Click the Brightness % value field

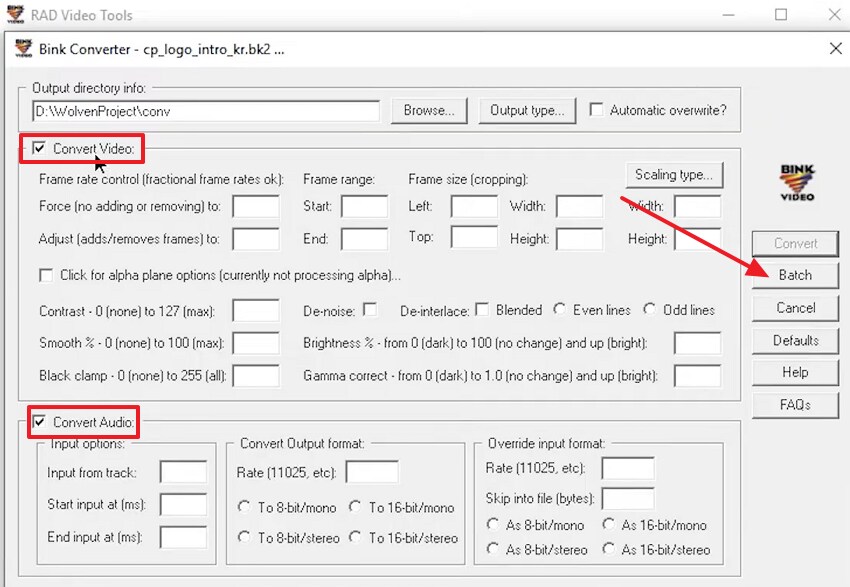pyautogui.click(x=698, y=343)
